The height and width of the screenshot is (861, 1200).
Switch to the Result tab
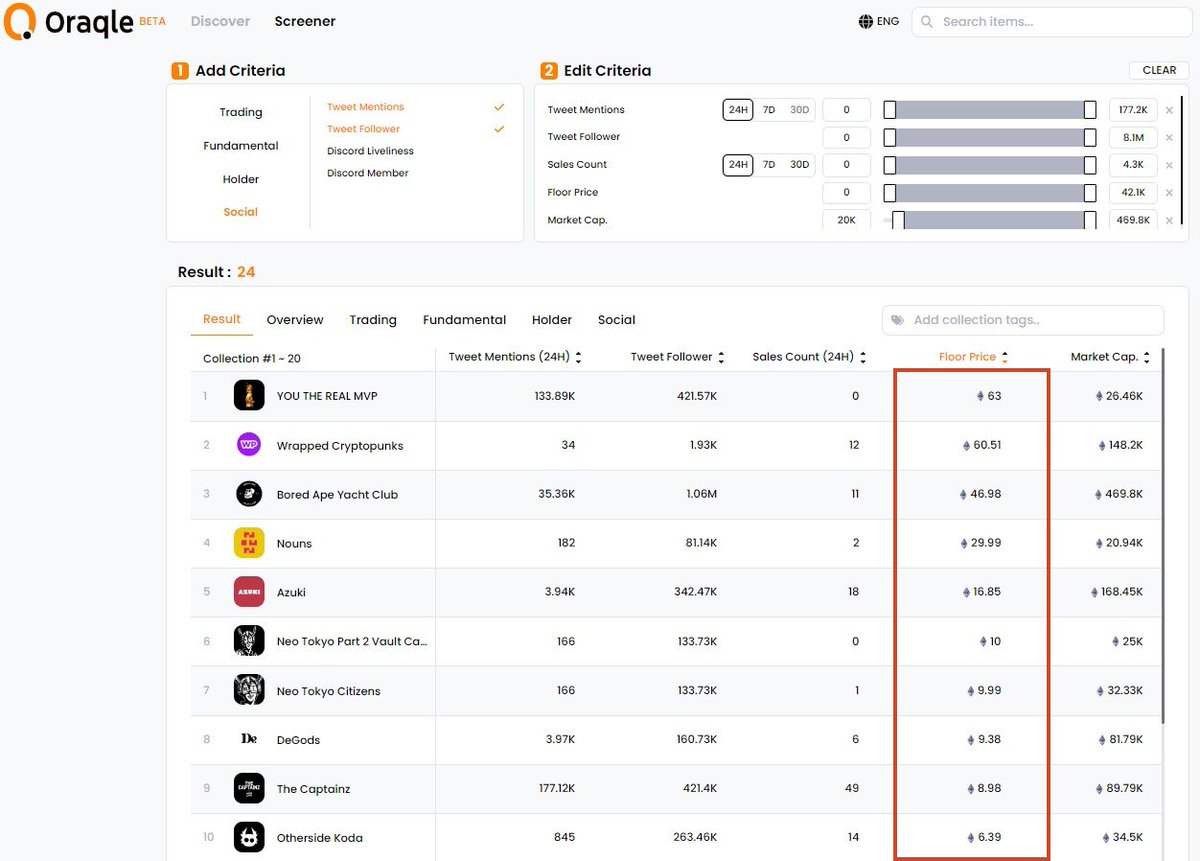[222, 319]
